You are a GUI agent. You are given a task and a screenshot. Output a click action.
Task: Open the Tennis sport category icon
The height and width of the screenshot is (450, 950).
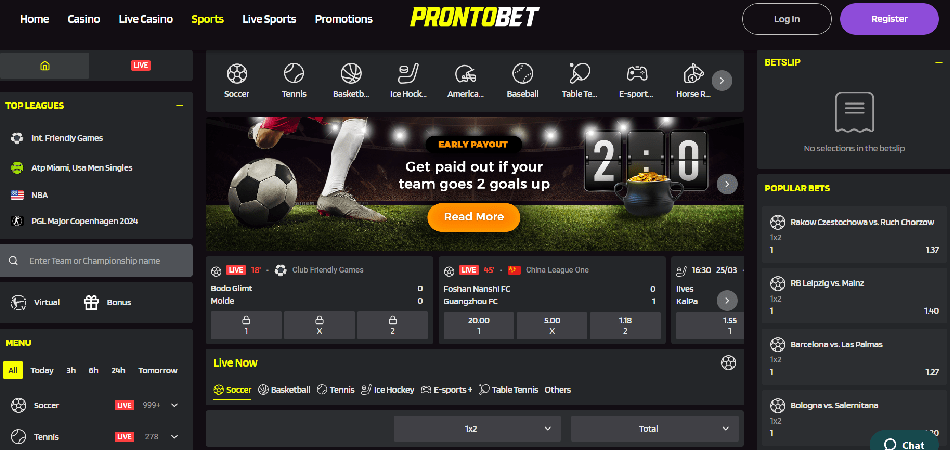tap(294, 73)
